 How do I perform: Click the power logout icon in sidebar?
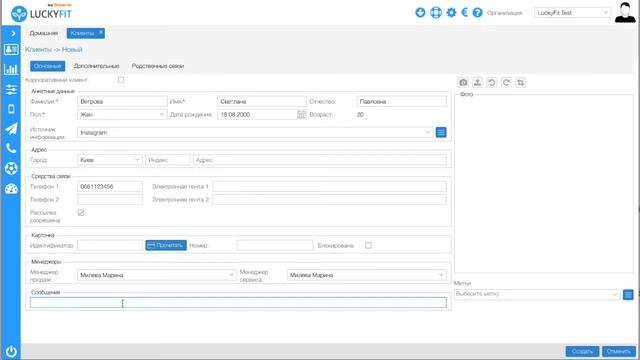pyautogui.click(x=11, y=351)
